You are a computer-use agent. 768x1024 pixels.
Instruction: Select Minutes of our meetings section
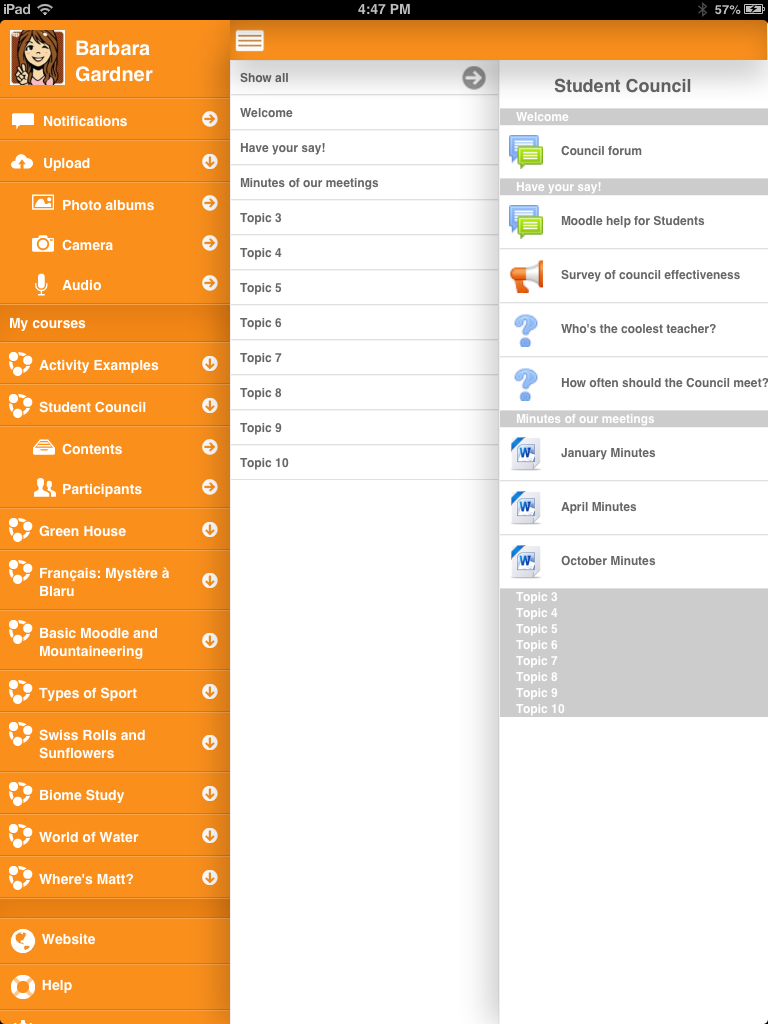point(364,183)
